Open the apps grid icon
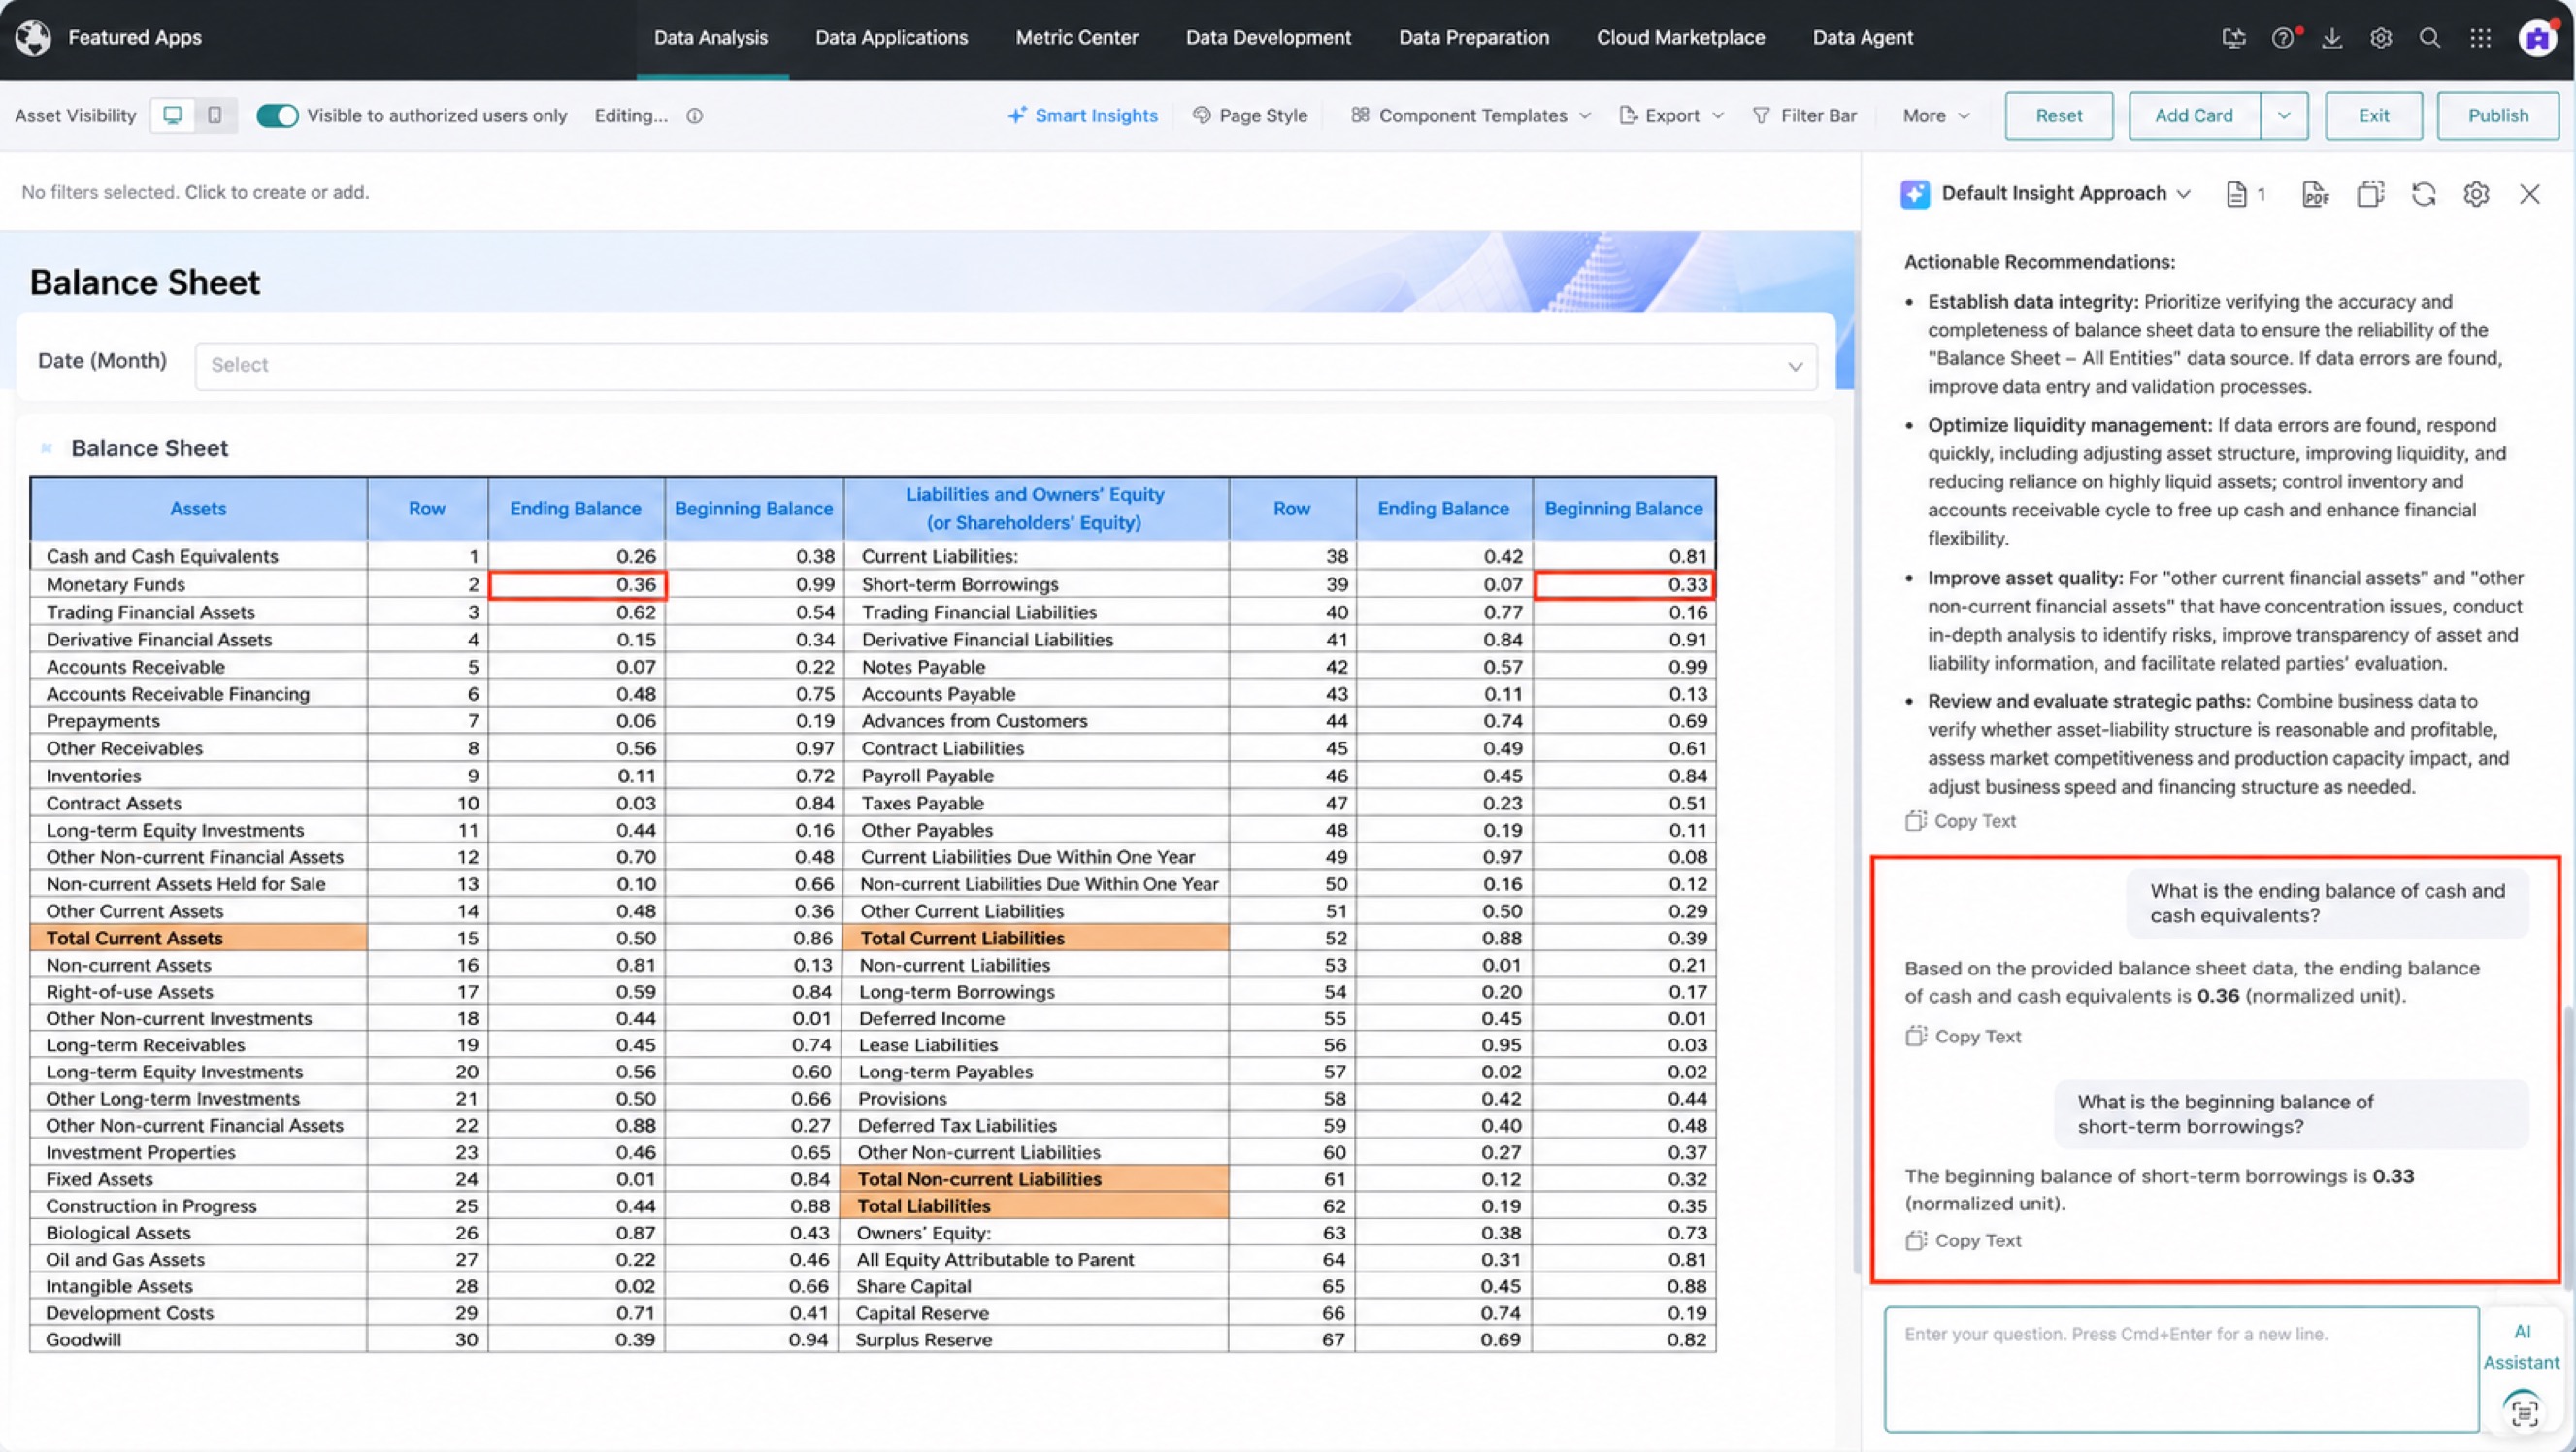The height and width of the screenshot is (1452, 2576). [x=2479, y=38]
